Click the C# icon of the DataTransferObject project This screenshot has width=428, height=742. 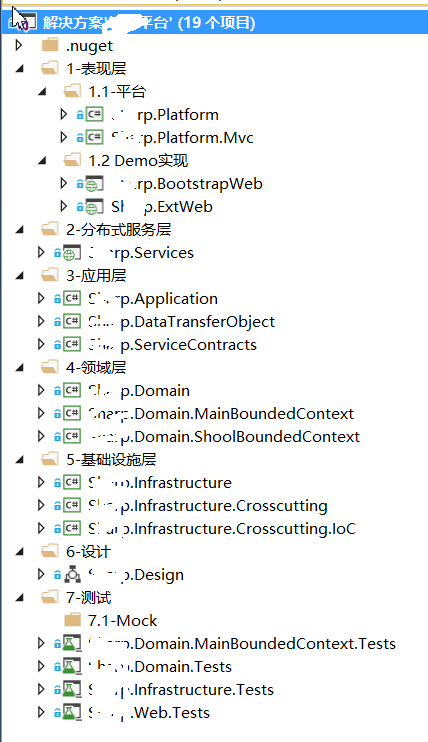click(72, 322)
